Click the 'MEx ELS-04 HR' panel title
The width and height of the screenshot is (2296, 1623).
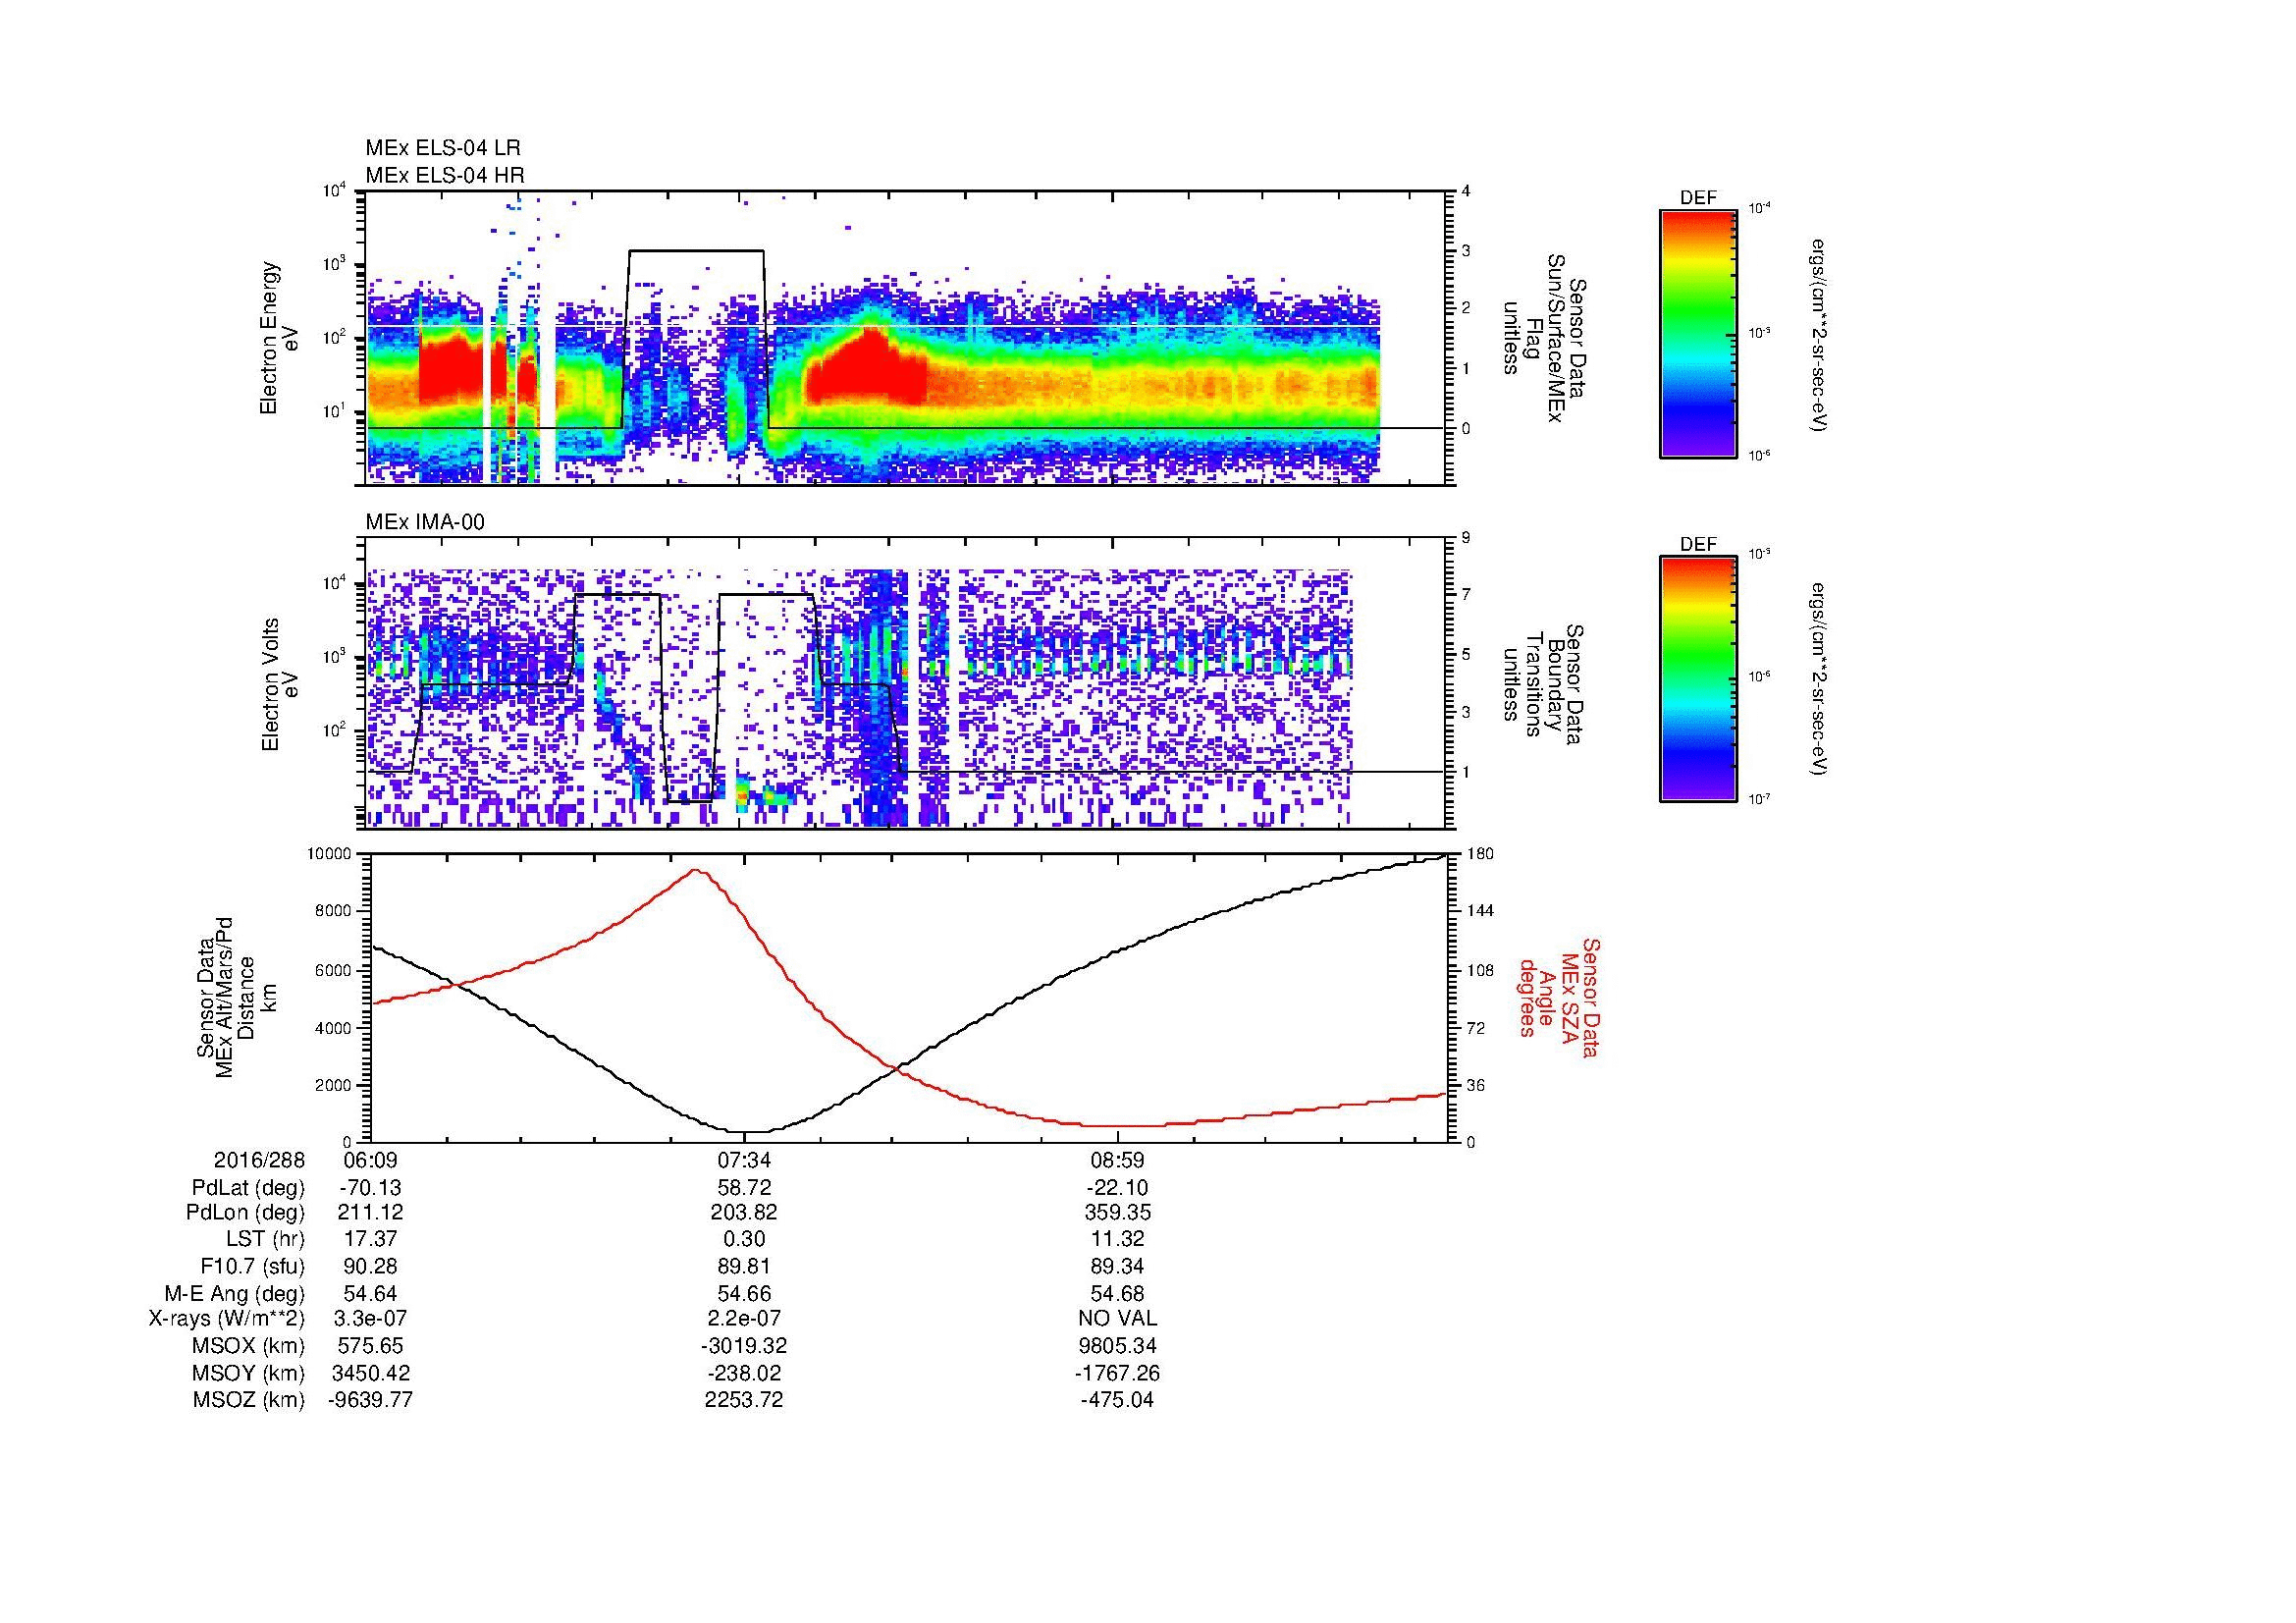445,176
